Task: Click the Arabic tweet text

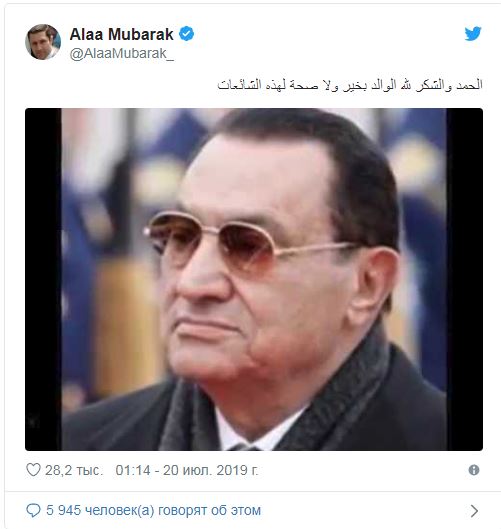Action: click(350, 84)
